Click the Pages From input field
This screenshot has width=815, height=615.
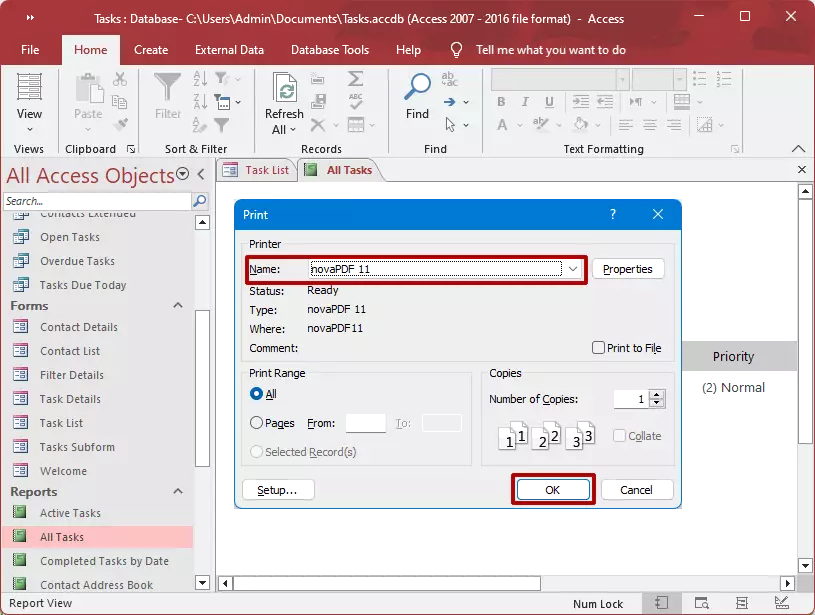click(x=366, y=424)
